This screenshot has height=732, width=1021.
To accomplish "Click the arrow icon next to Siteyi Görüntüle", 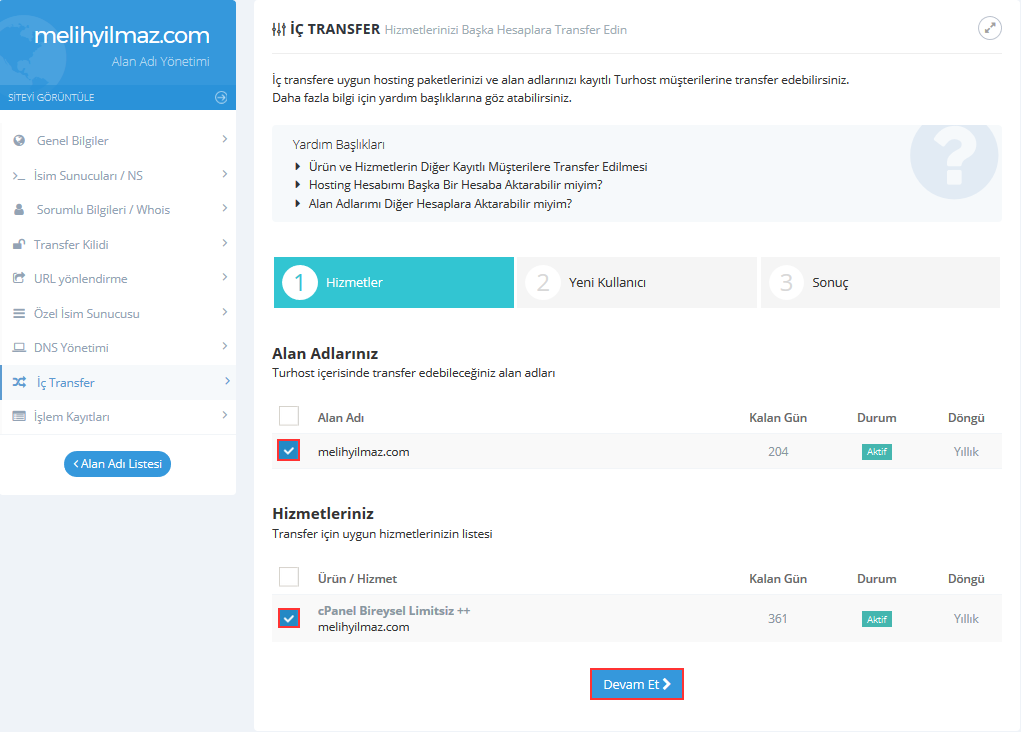I will point(221,97).
